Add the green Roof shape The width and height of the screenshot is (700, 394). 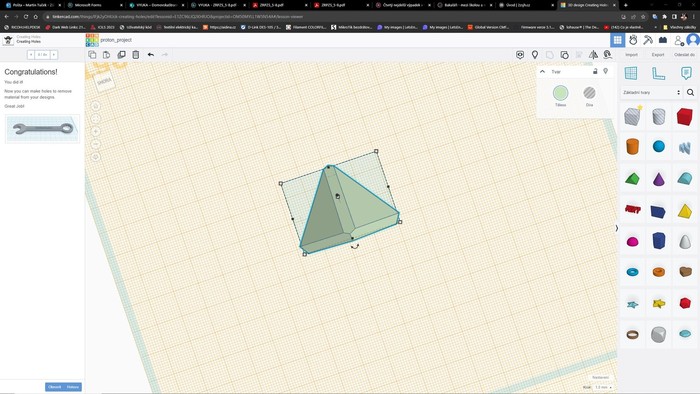[632, 179]
